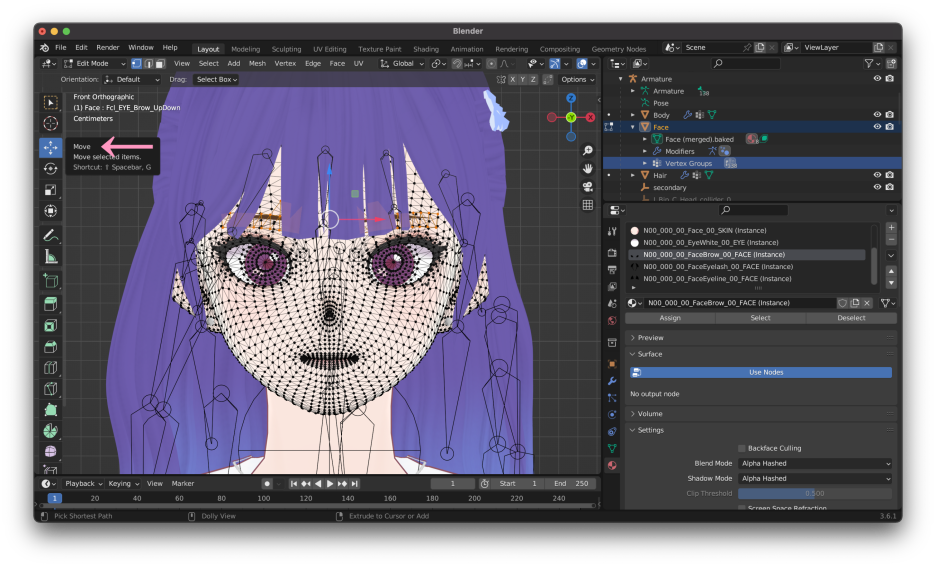Screen dimensions: 936x567
Task: Switch to the UV Editing workspace tab
Action: 330,50
